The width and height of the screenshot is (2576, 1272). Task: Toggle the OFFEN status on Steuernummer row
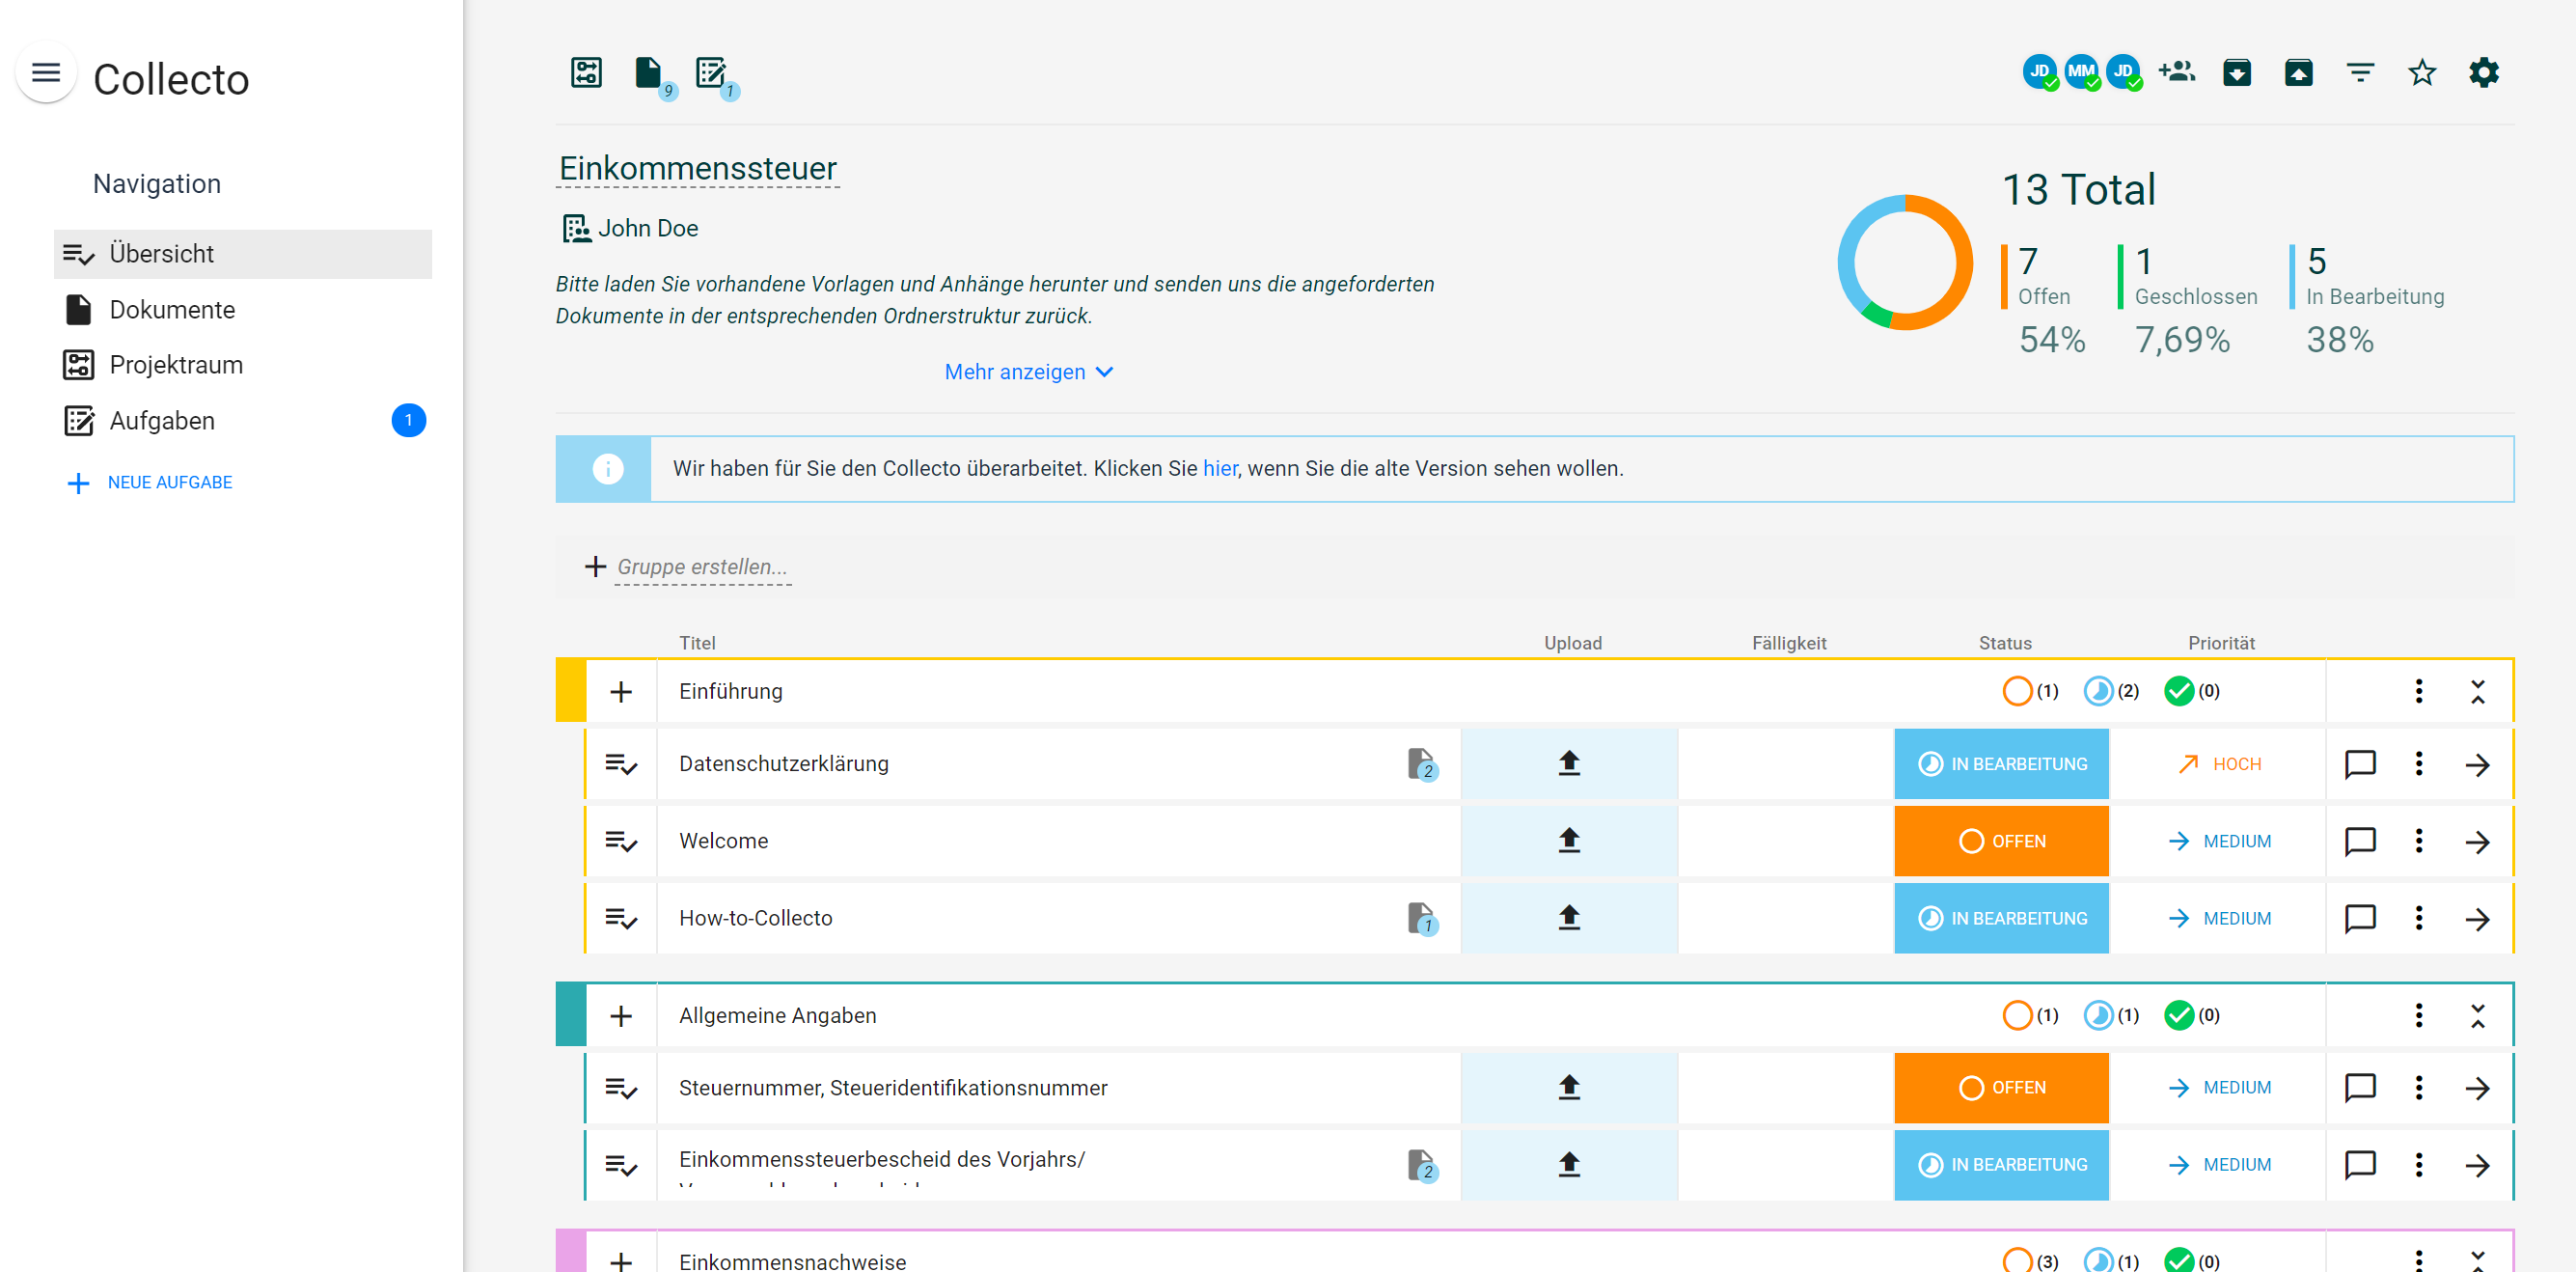pos(2001,1088)
